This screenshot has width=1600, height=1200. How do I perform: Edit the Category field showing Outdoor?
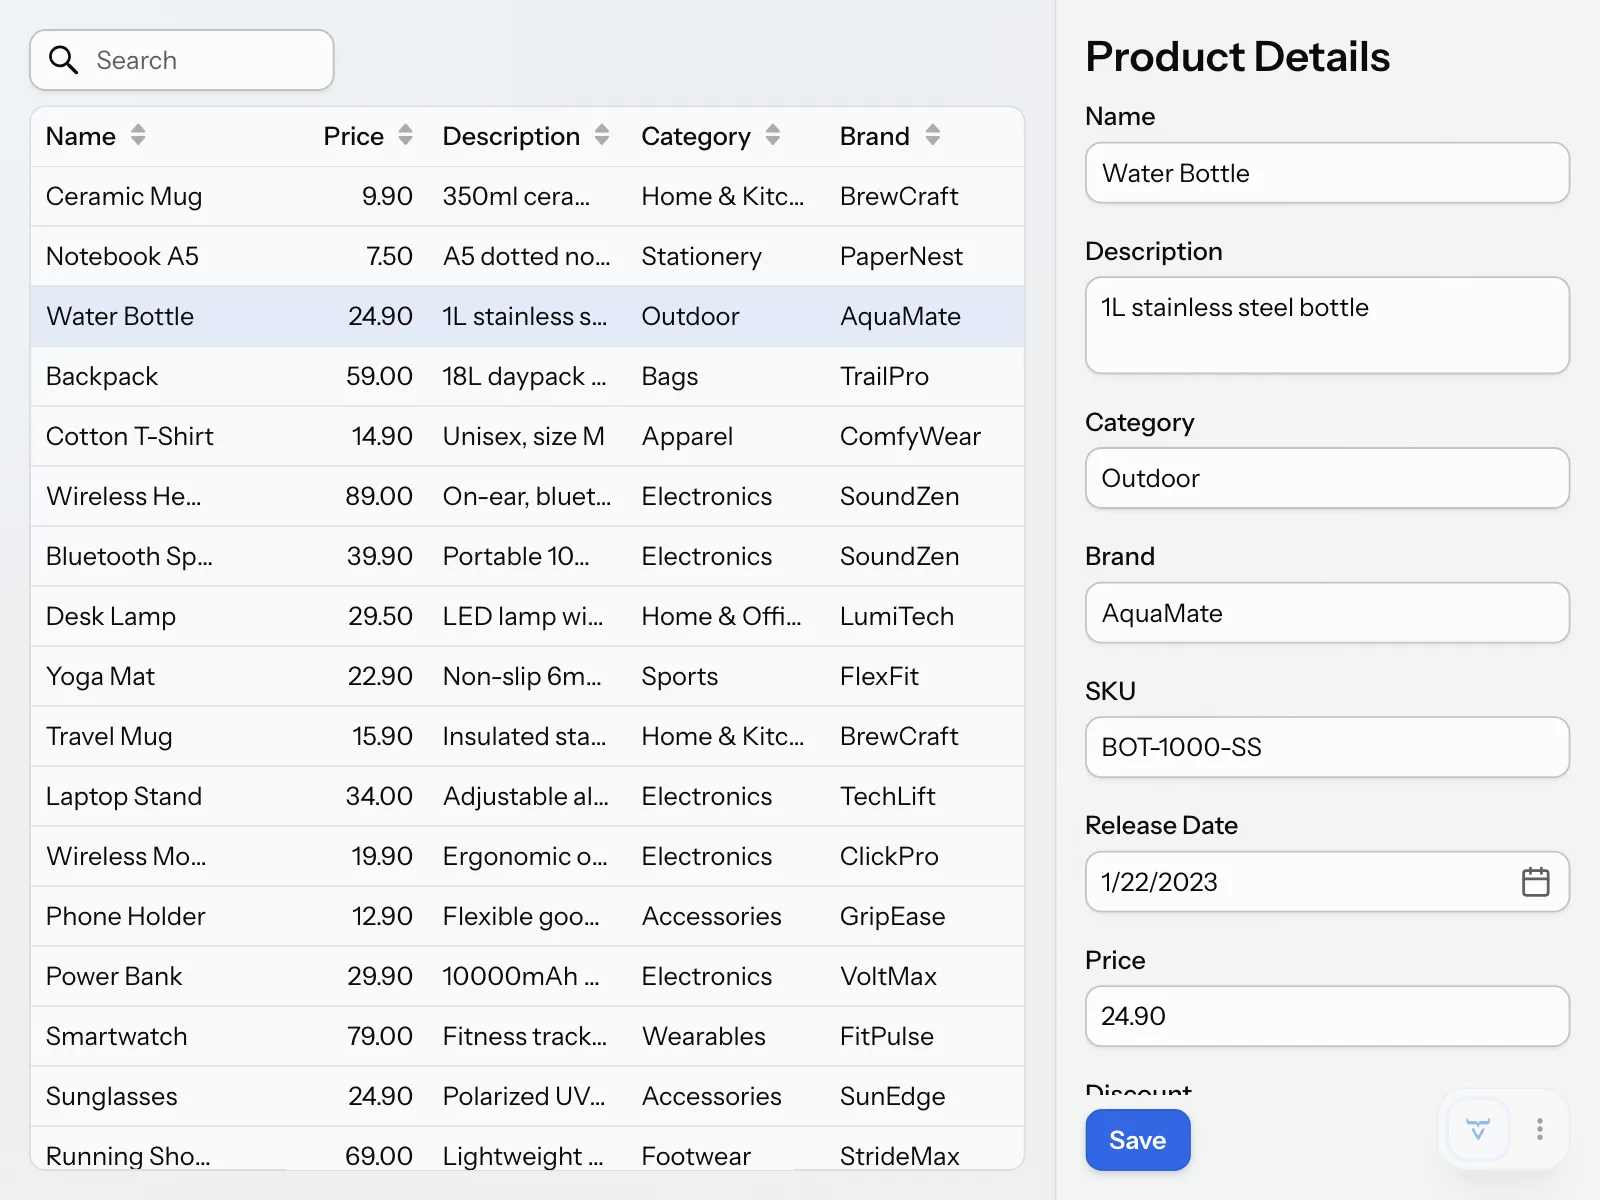(1327, 478)
